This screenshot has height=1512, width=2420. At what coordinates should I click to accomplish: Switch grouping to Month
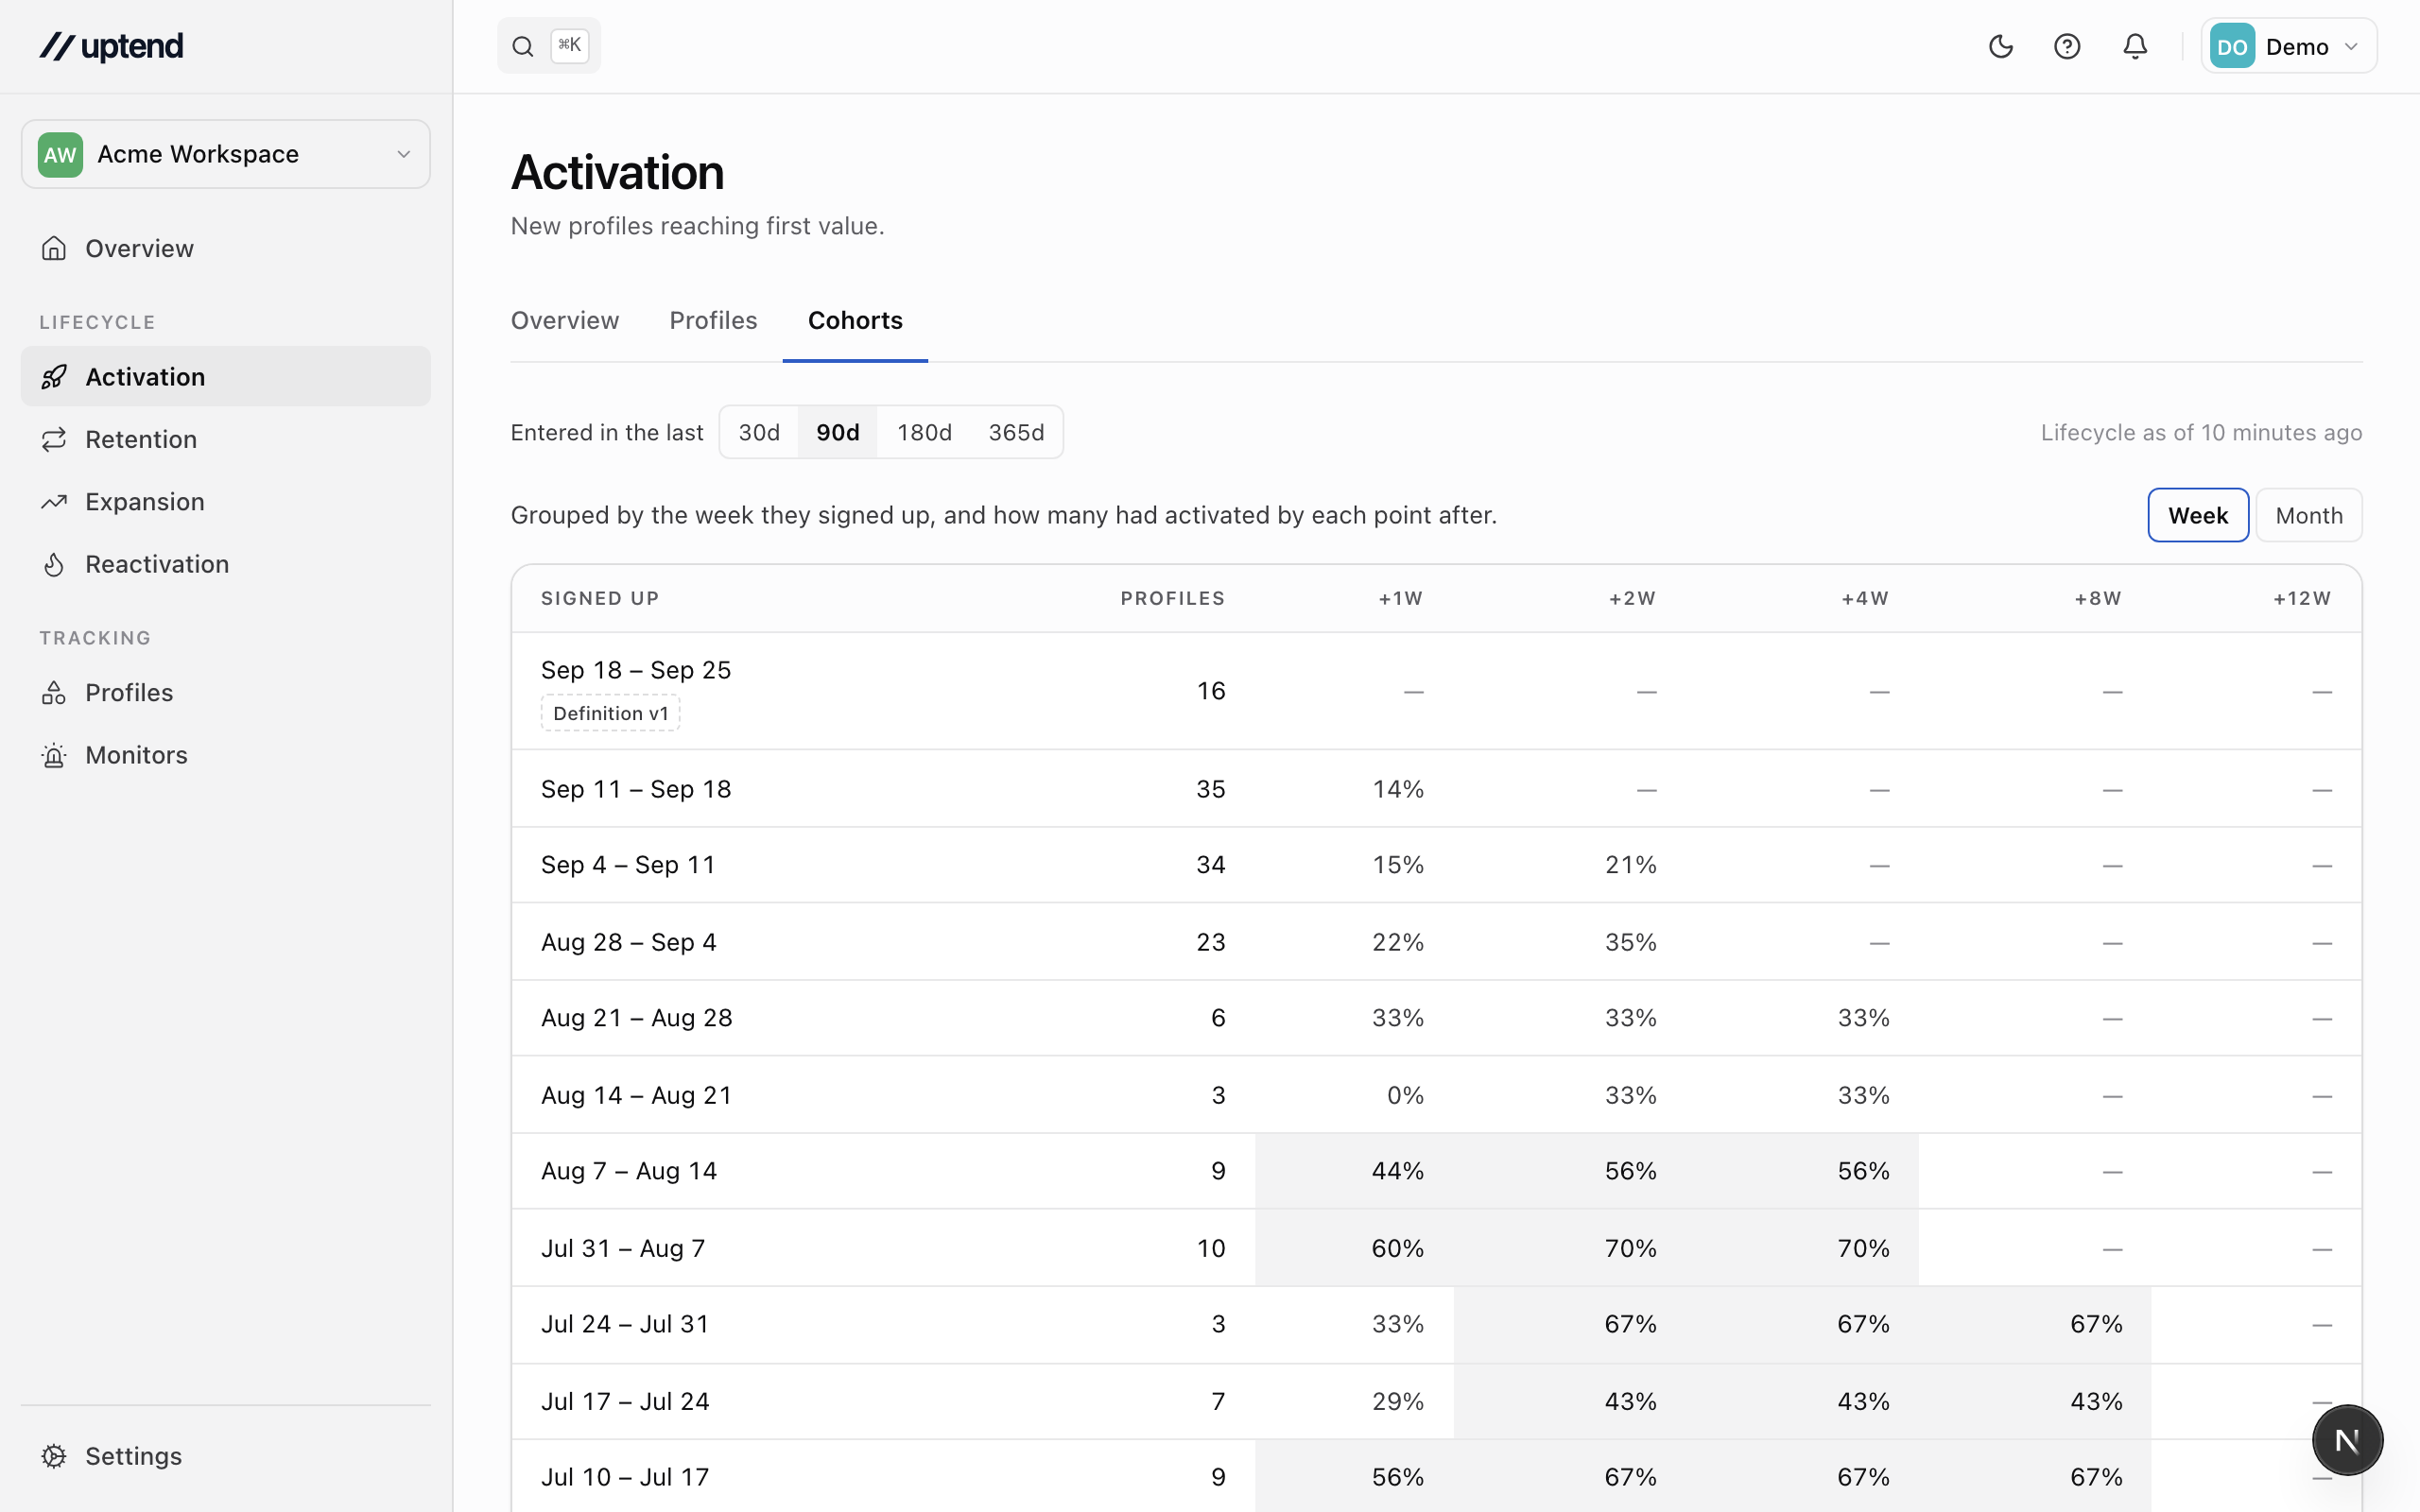2309,515
